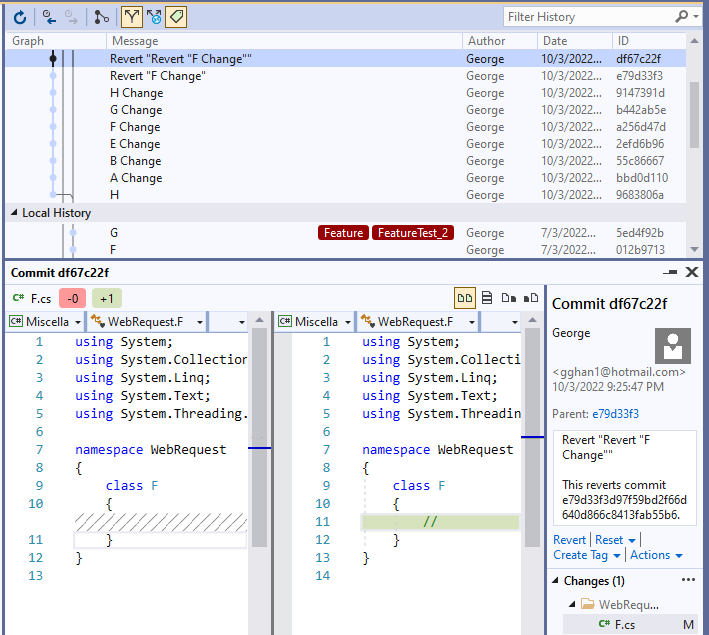This screenshot has width=709, height=635.
Task: Click the user avatar in commit details
Action: [672, 346]
